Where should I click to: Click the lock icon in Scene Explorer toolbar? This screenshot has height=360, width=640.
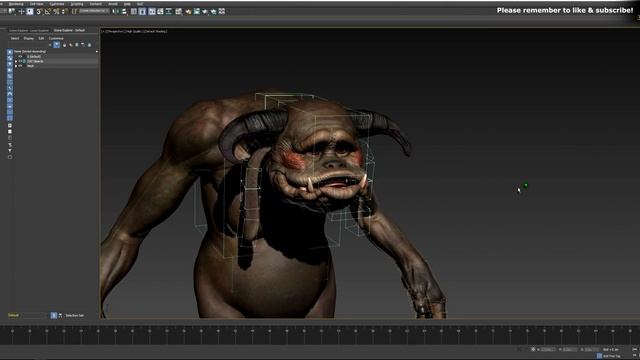64,45
